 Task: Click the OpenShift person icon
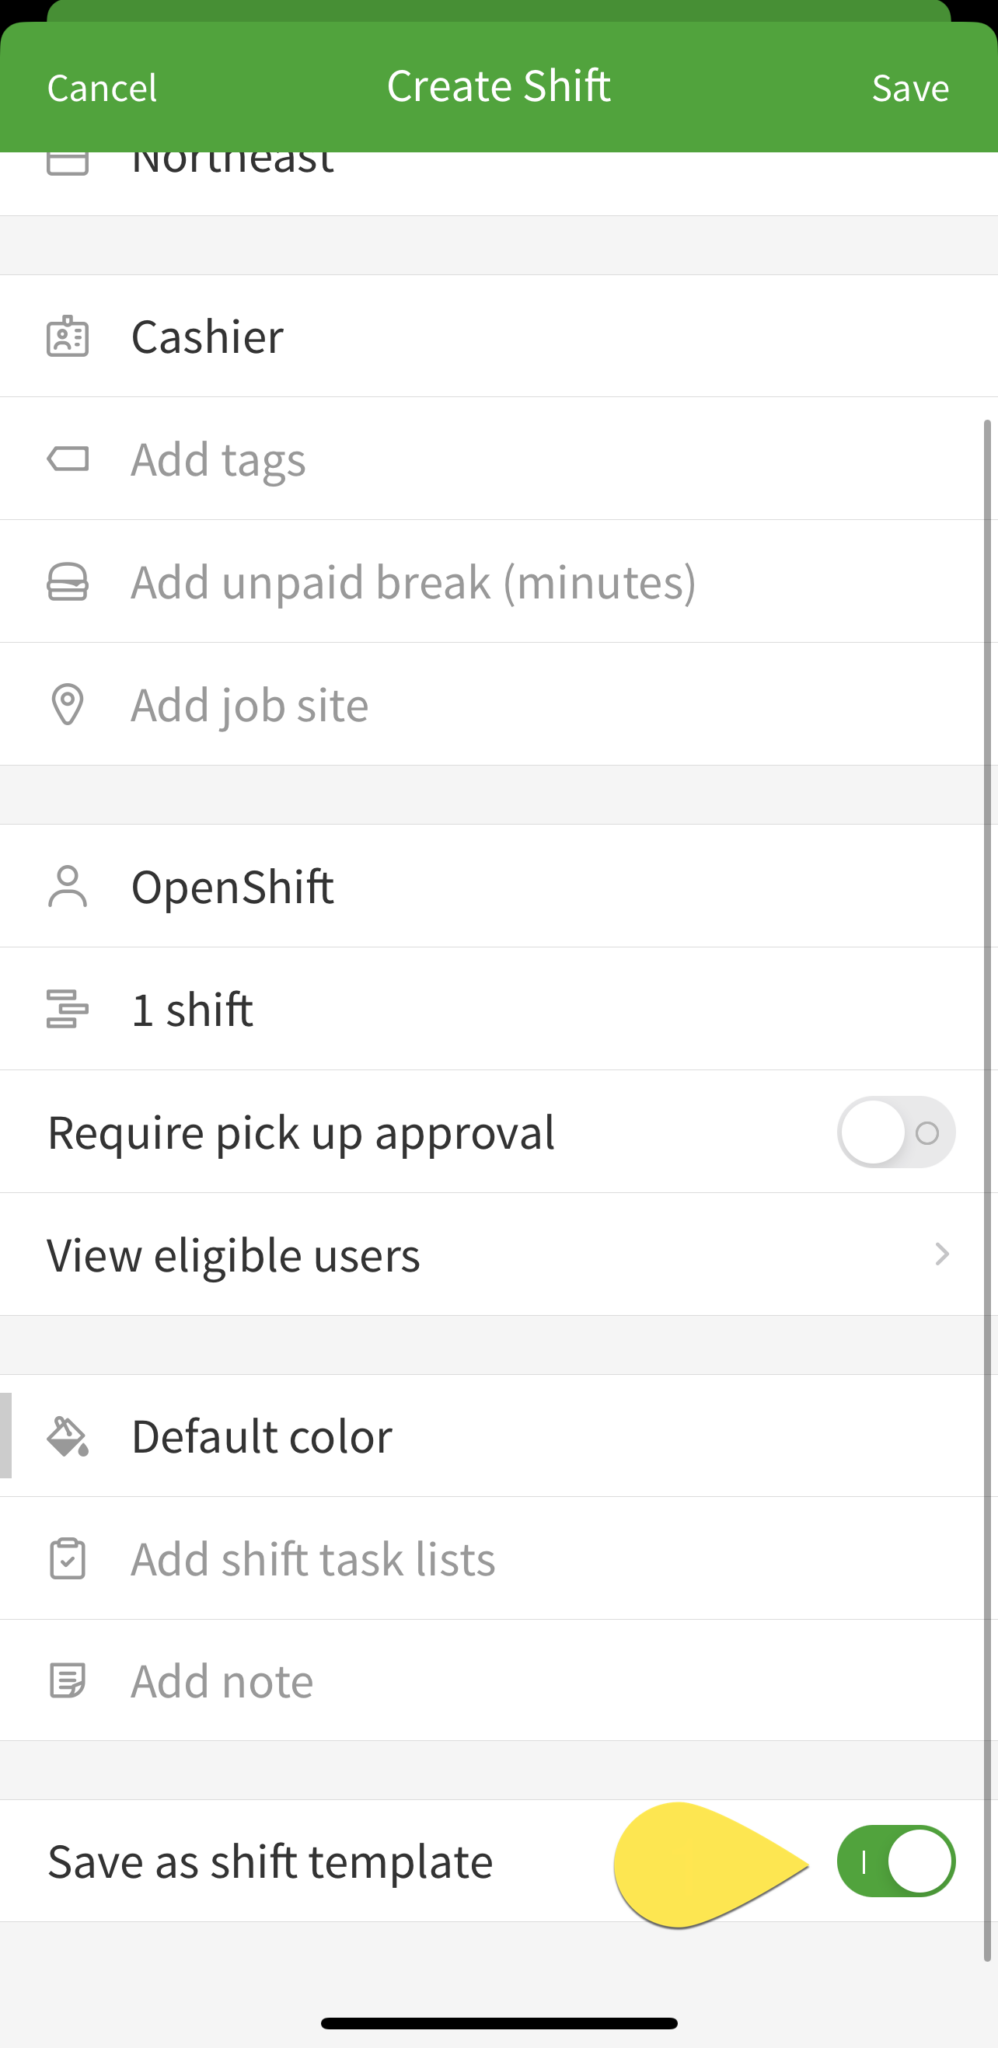[x=67, y=886]
